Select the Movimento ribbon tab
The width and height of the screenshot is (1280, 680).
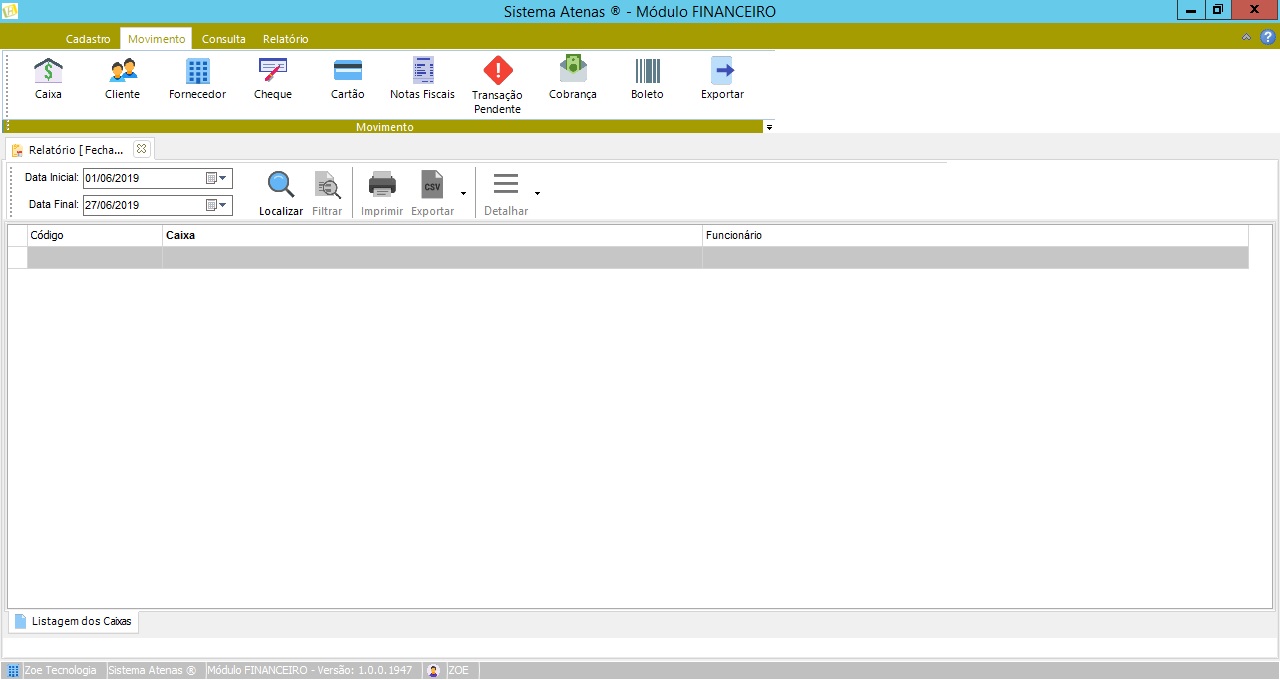coord(156,39)
